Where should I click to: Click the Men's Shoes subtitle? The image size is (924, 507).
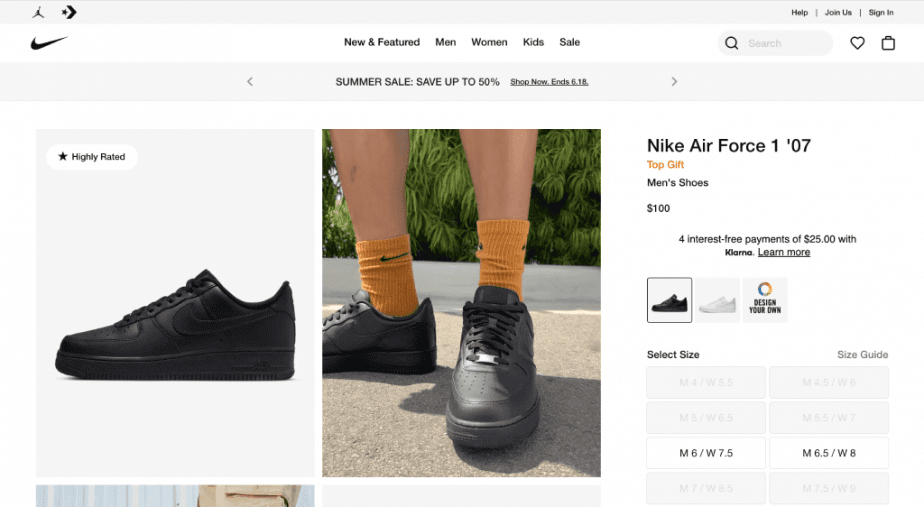(678, 183)
